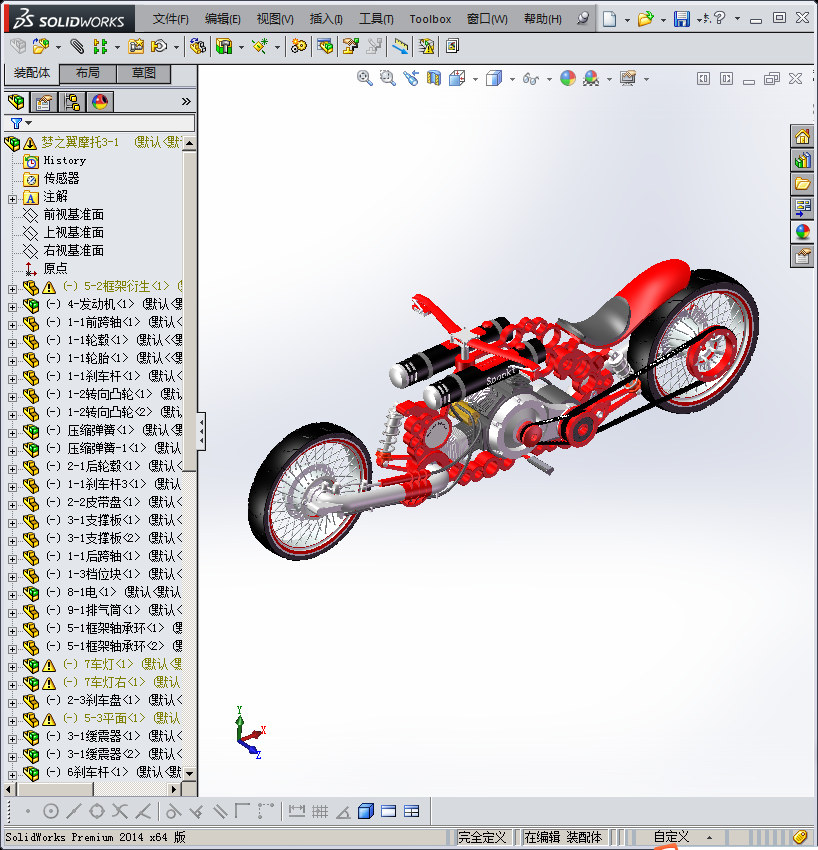
Task: Click the Section View icon
Action: tap(434, 79)
